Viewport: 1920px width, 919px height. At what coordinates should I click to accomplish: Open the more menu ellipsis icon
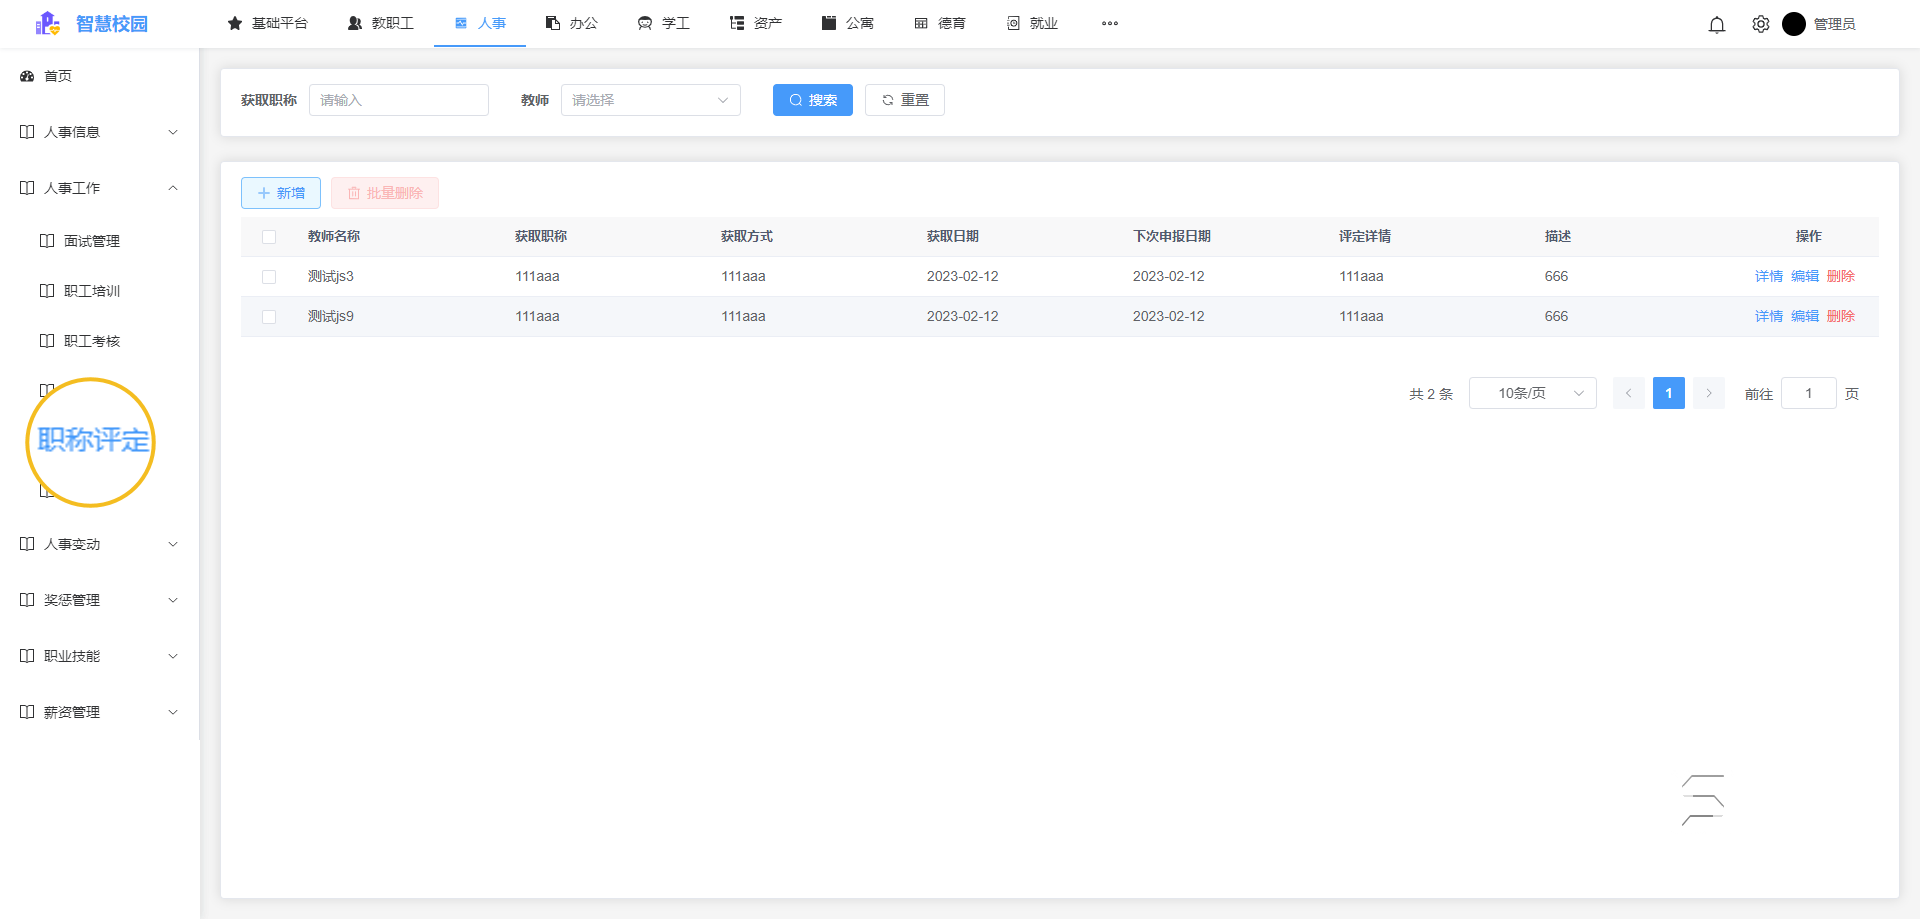point(1109,23)
